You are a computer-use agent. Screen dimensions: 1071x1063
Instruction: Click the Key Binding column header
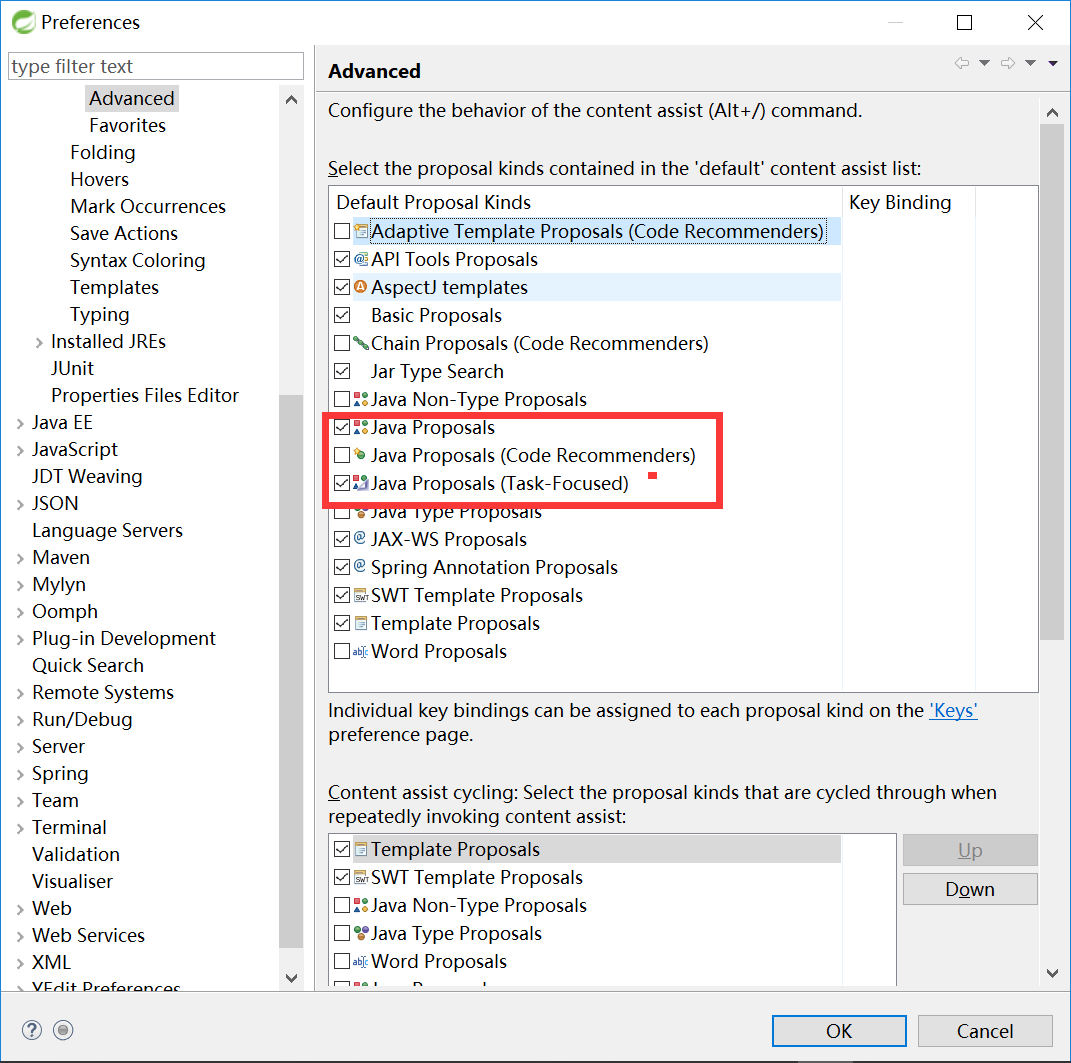coord(908,202)
